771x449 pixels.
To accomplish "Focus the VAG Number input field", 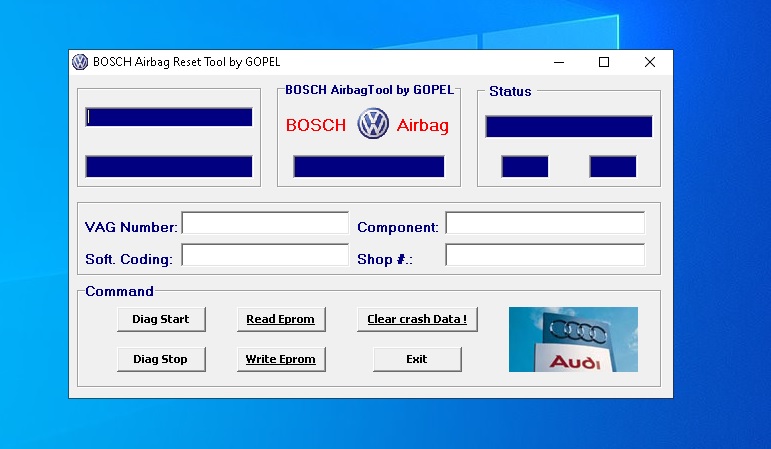I will point(265,223).
